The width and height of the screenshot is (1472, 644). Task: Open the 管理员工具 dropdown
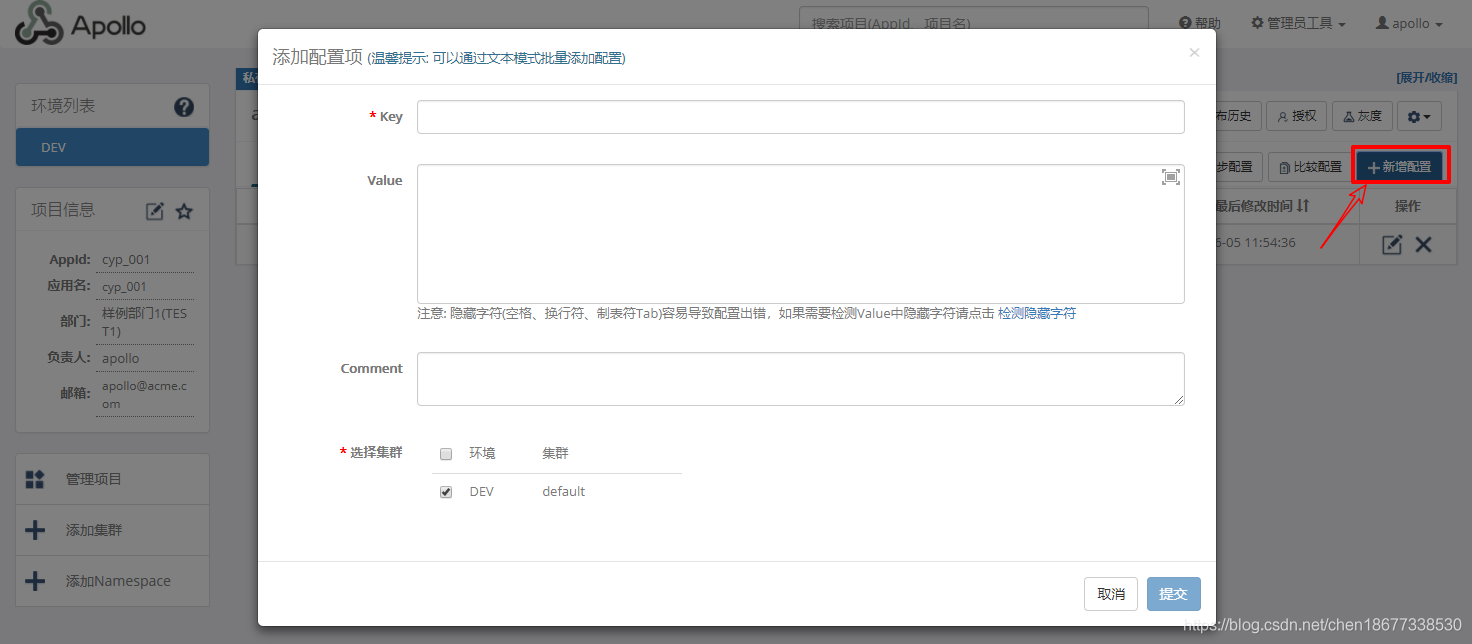click(x=1297, y=22)
